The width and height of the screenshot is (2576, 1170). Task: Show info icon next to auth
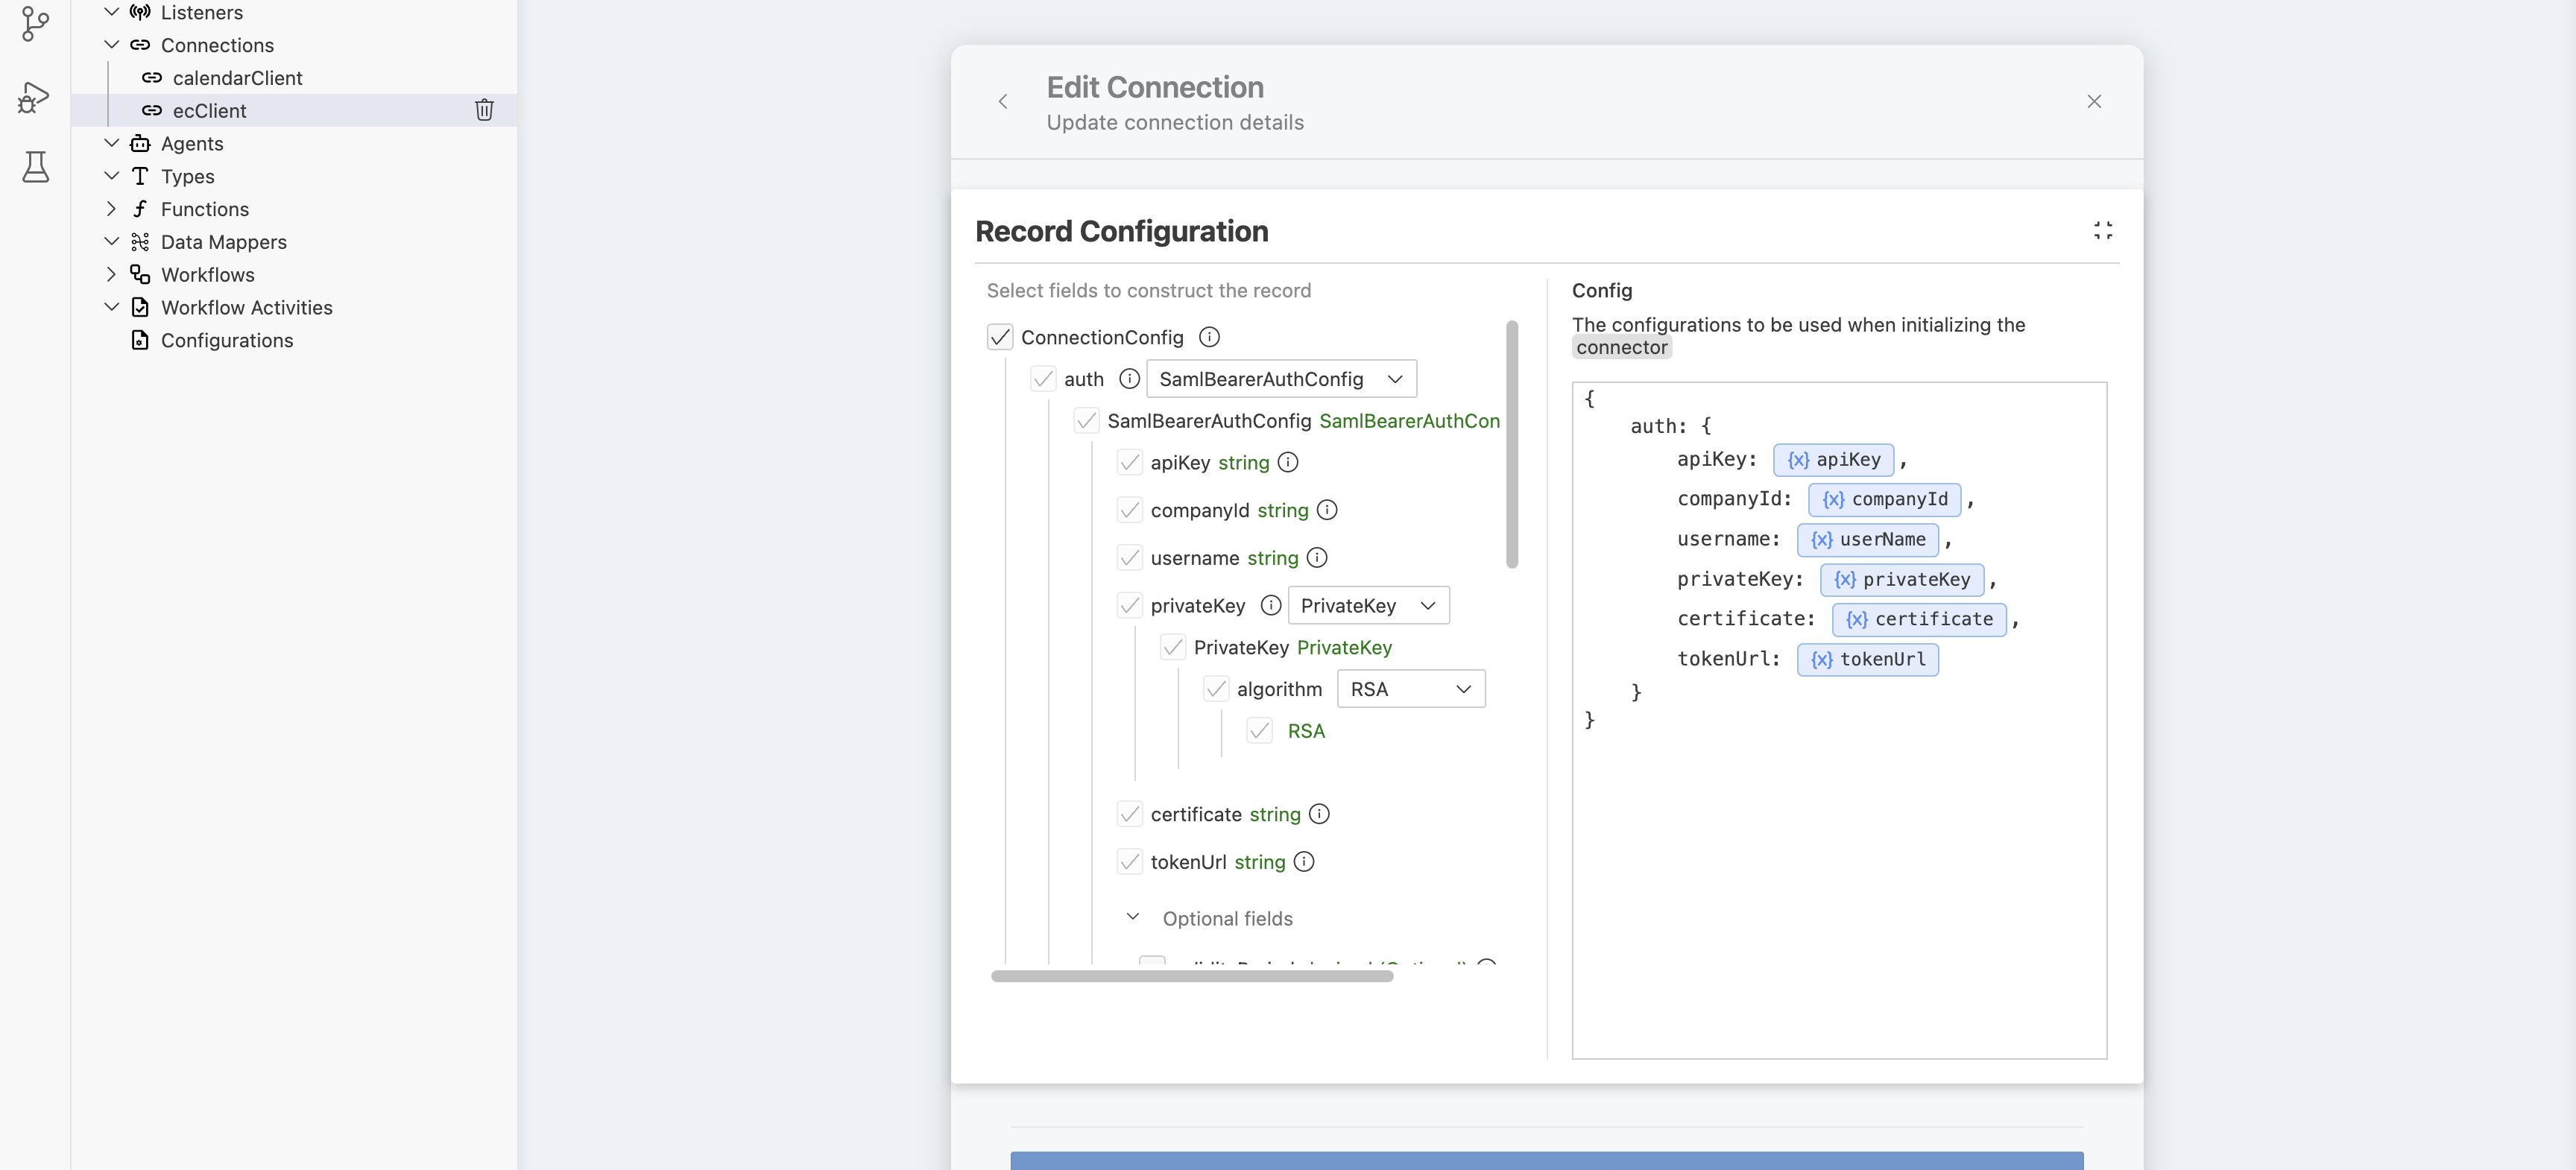tap(1129, 379)
